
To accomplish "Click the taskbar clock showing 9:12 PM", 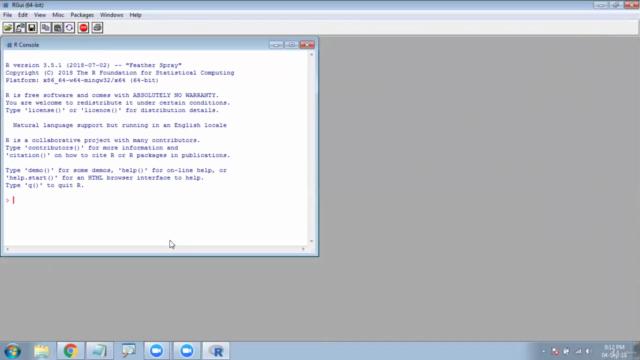I will (614, 351).
